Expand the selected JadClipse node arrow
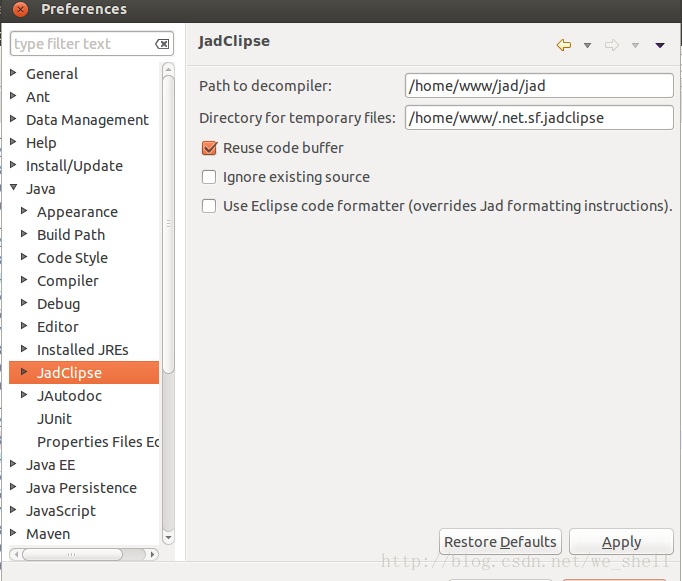Screen dimensions: 682x581 coord(24,372)
